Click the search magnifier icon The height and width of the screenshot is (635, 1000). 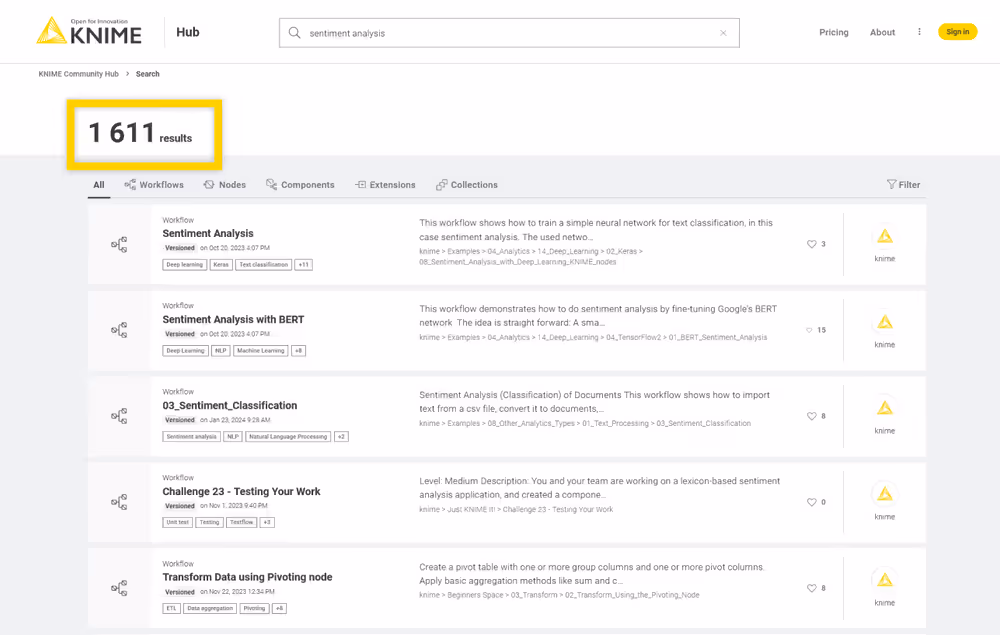295,32
